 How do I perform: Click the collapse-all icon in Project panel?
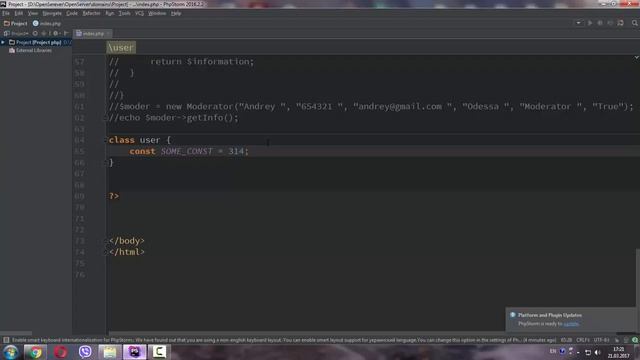[44, 33]
